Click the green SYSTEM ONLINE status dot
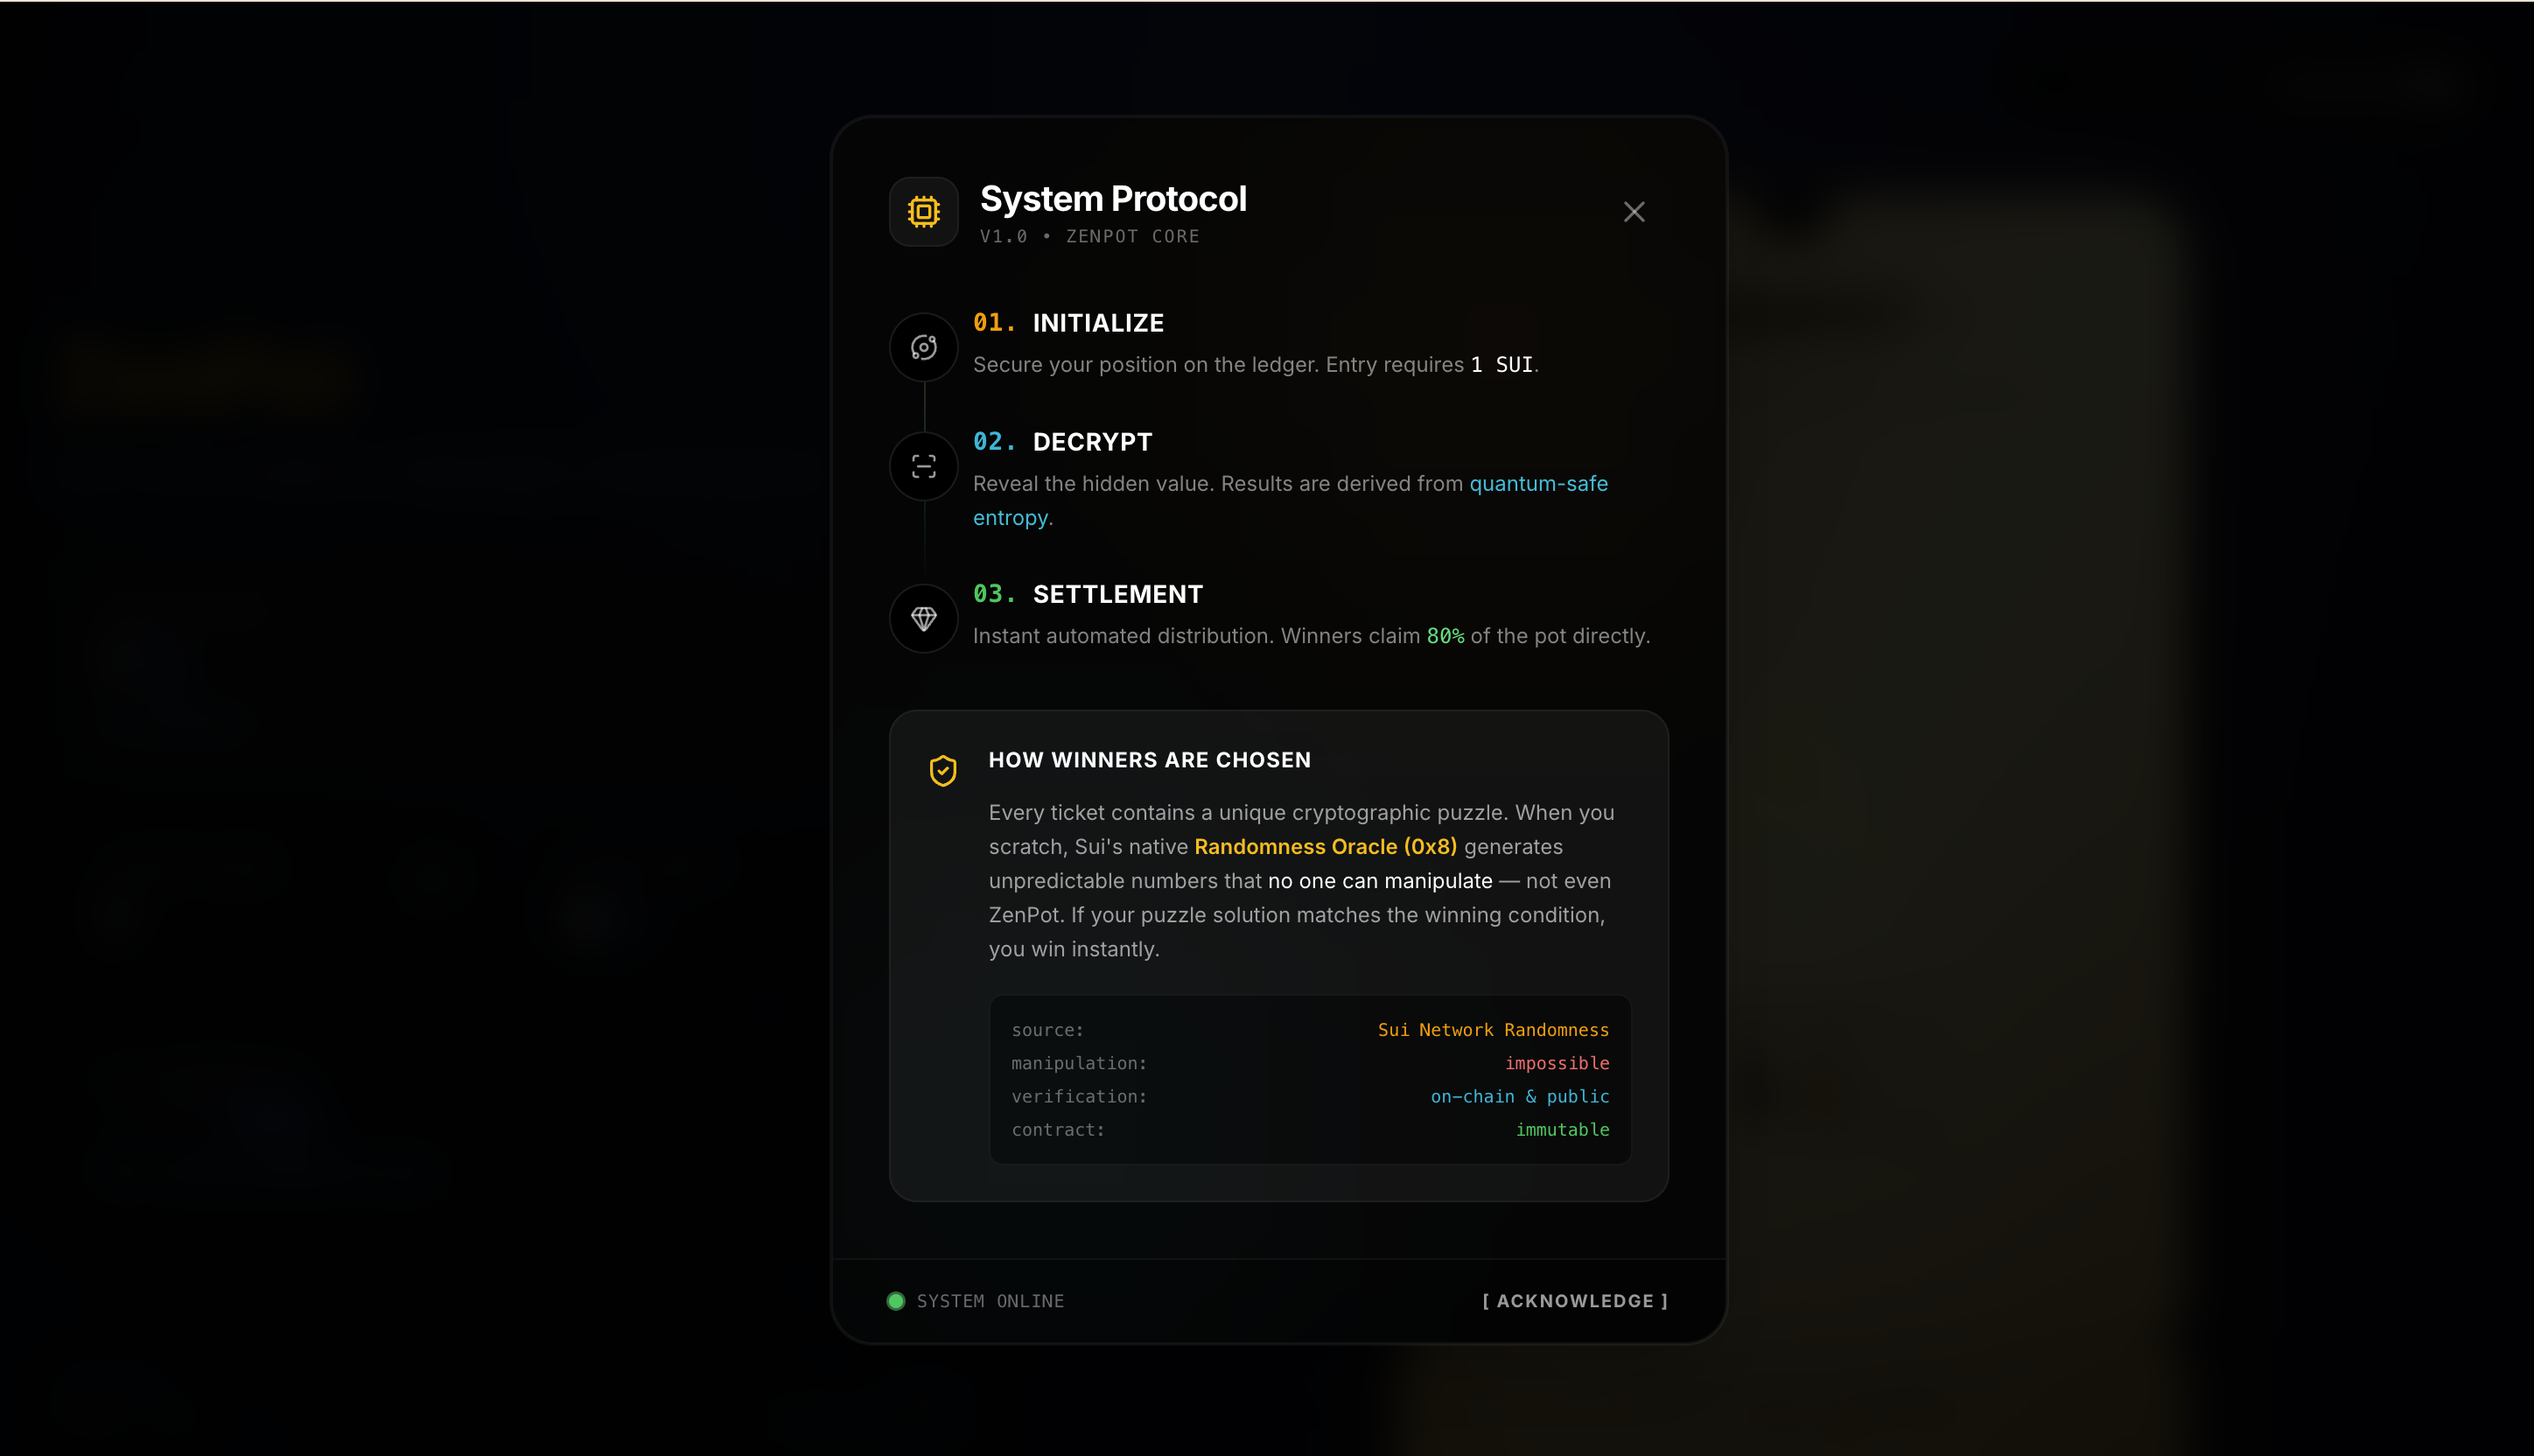 point(895,1301)
